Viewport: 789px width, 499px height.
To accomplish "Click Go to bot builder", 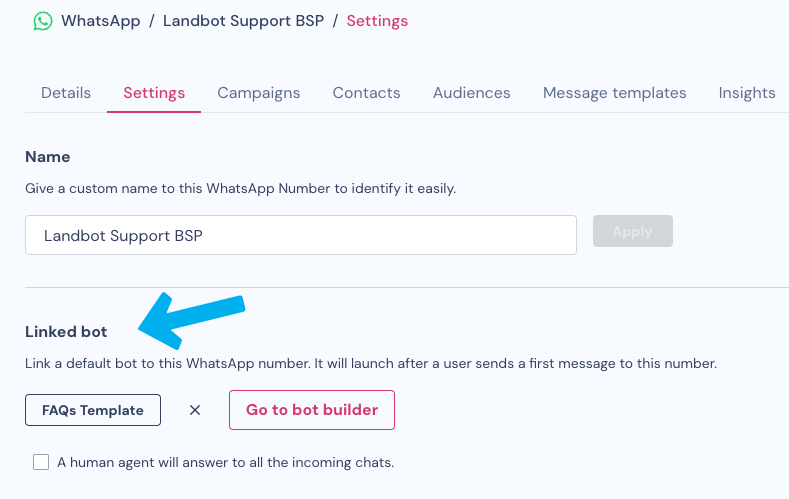I will (312, 410).
